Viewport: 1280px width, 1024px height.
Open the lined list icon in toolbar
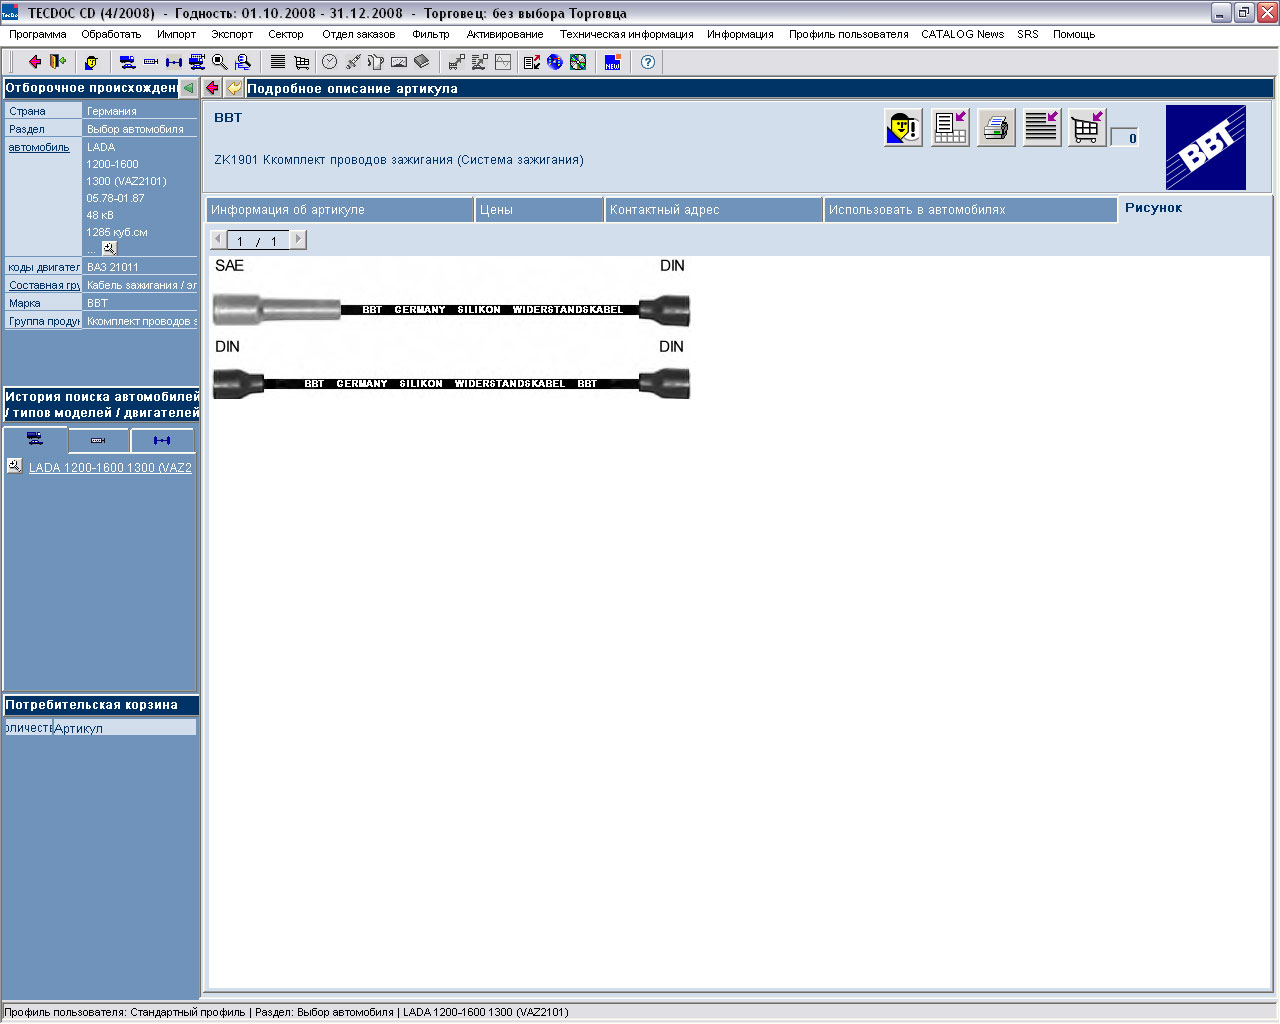click(278, 62)
